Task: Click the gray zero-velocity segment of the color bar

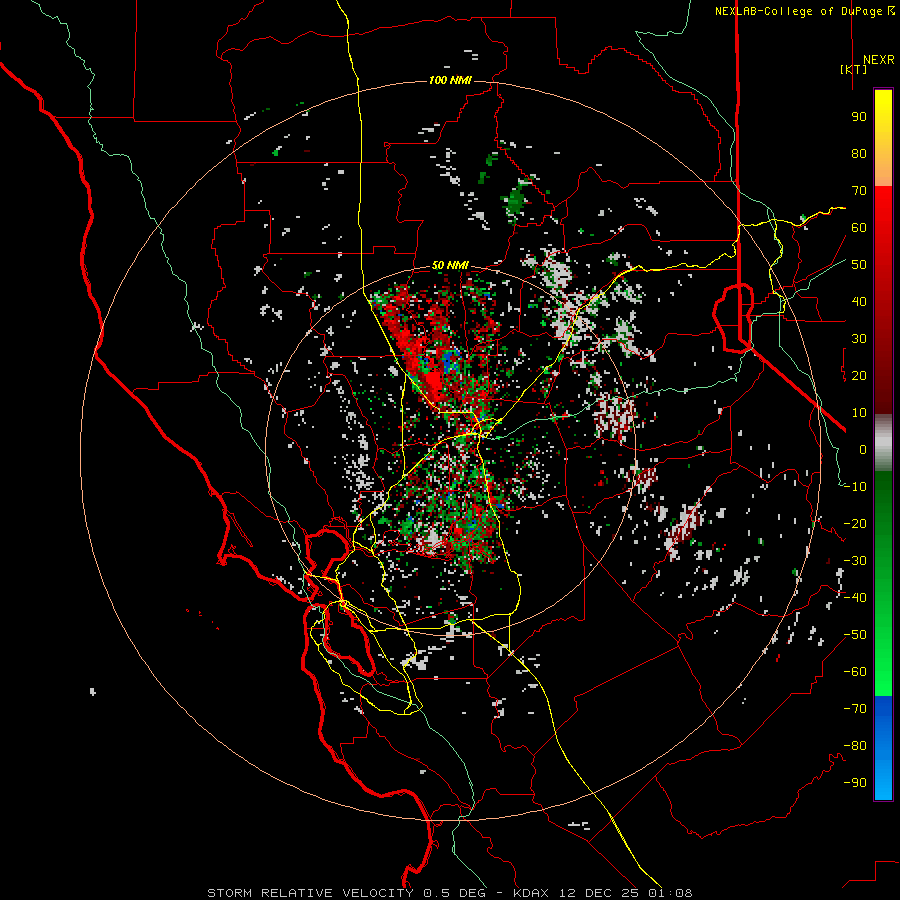Action: (x=883, y=443)
